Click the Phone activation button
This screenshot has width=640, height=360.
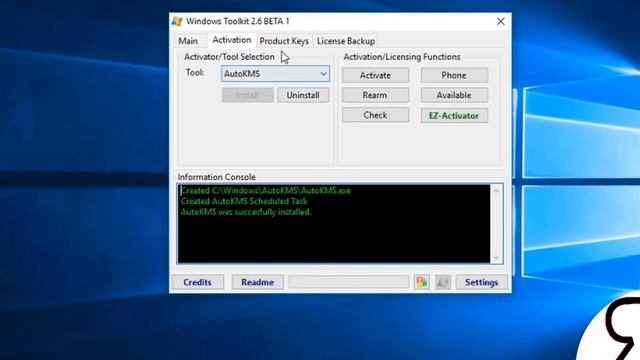click(454, 75)
